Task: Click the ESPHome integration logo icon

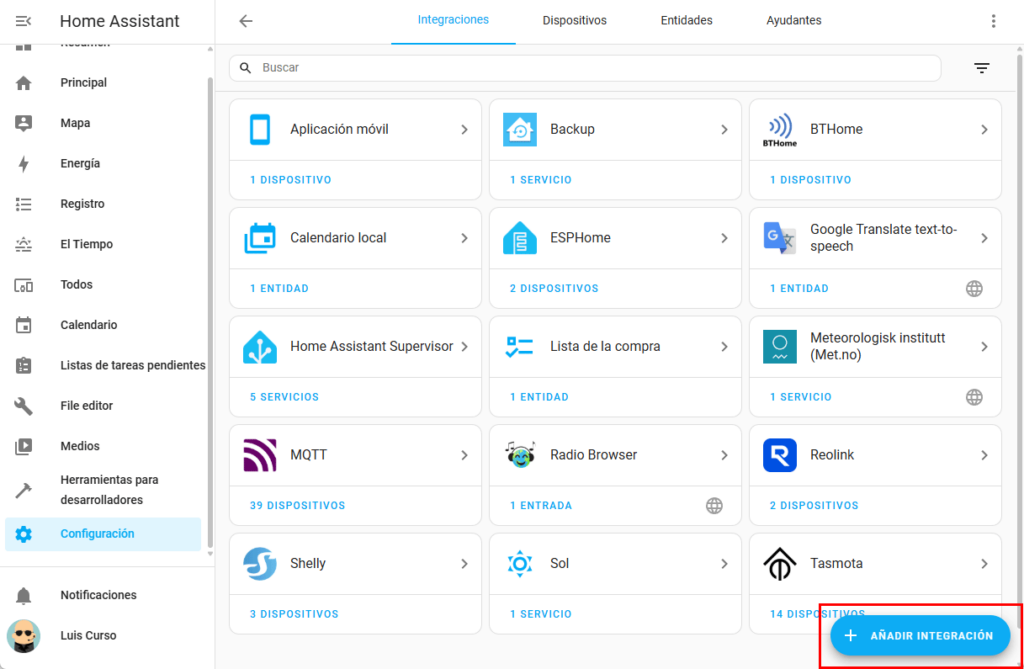Action: tap(520, 238)
